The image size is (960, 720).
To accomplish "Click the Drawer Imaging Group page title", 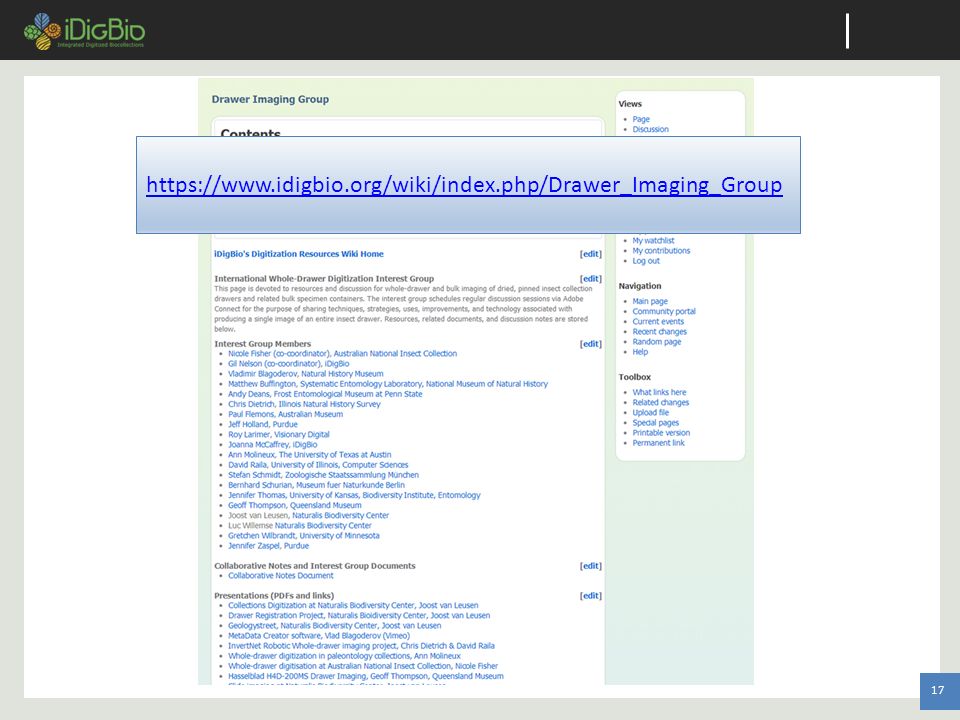I will pyautogui.click(x=270, y=99).
